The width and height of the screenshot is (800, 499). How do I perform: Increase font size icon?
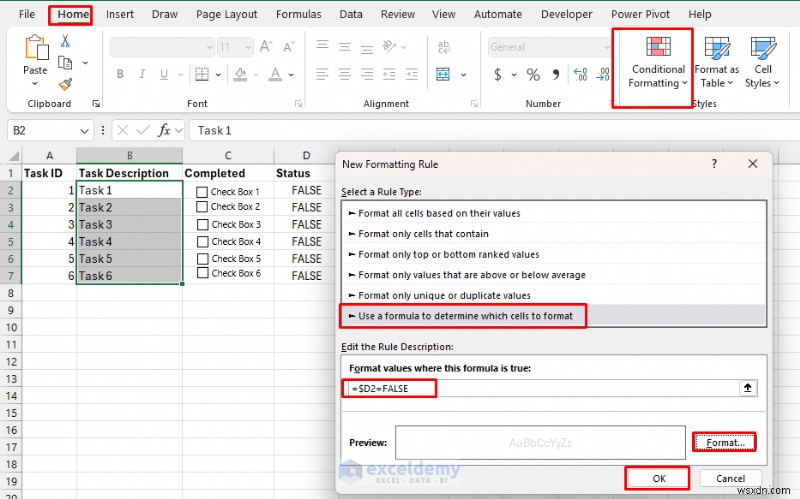click(266, 47)
